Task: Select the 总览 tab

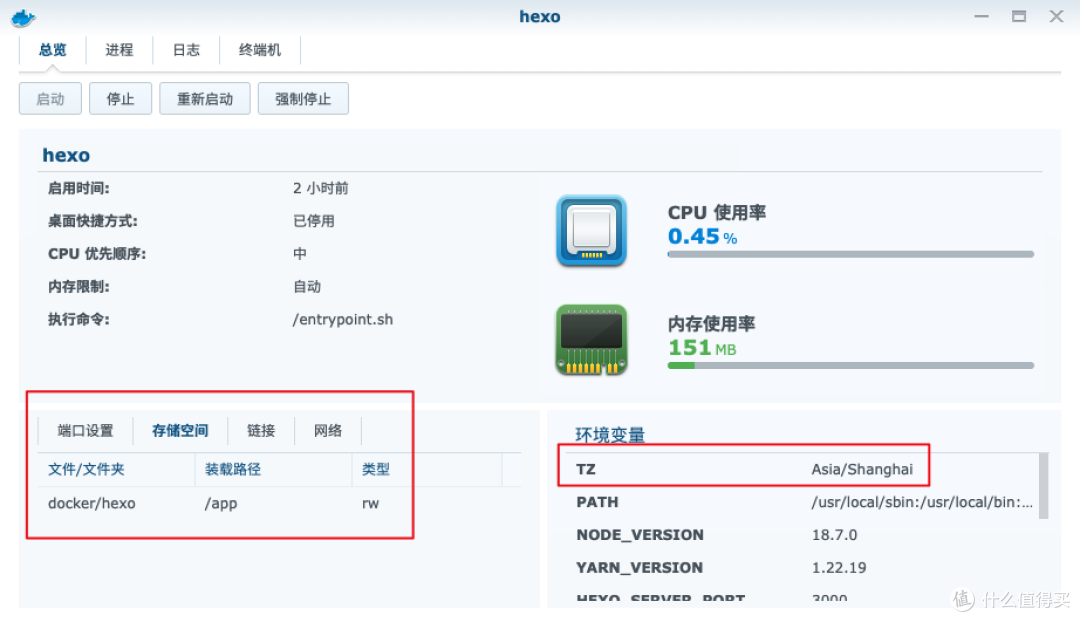Action: [x=53, y=50]
